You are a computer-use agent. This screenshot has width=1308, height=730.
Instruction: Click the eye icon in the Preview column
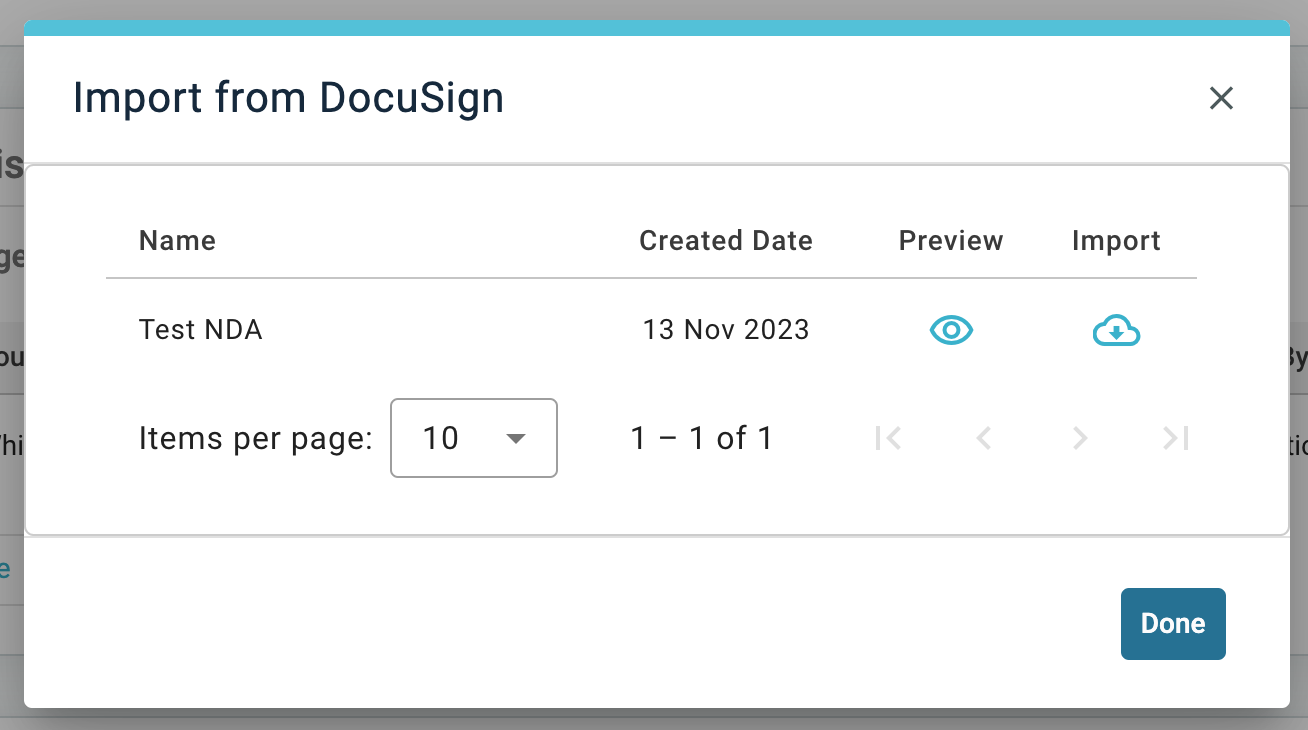coord(951,330)
